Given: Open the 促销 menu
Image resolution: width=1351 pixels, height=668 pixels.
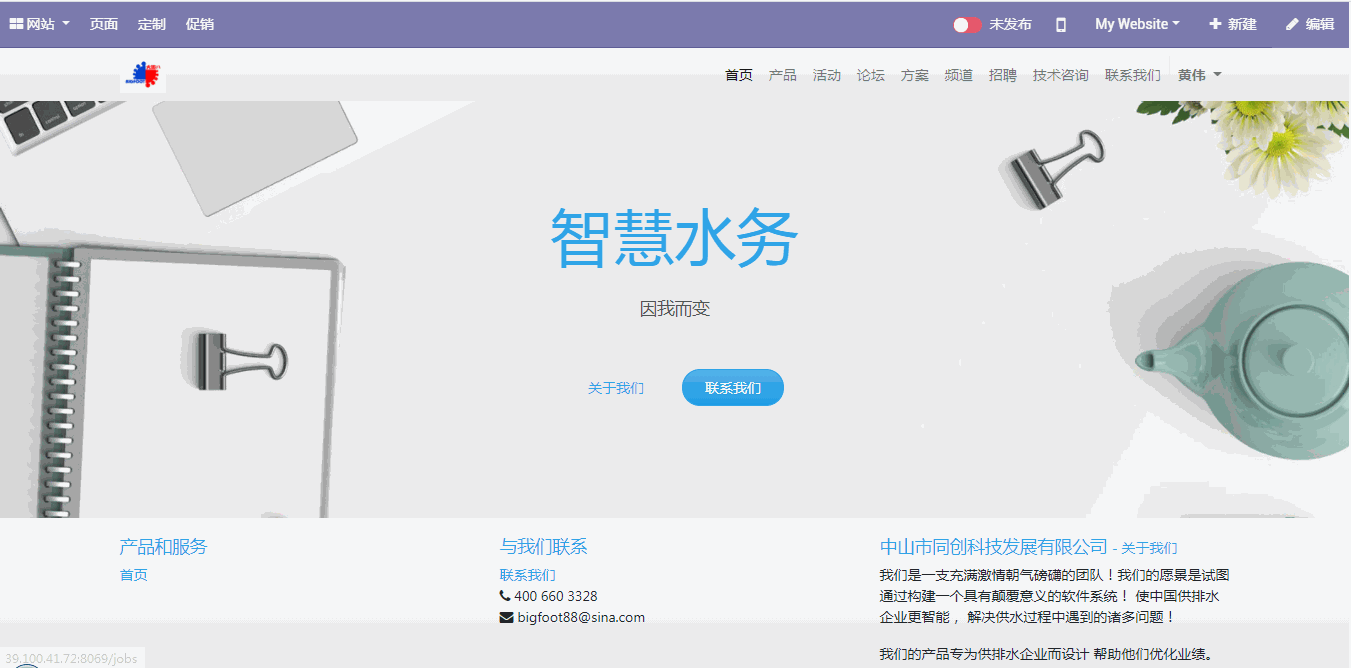Looking at the screenshot, I should [x=200, y=24].
